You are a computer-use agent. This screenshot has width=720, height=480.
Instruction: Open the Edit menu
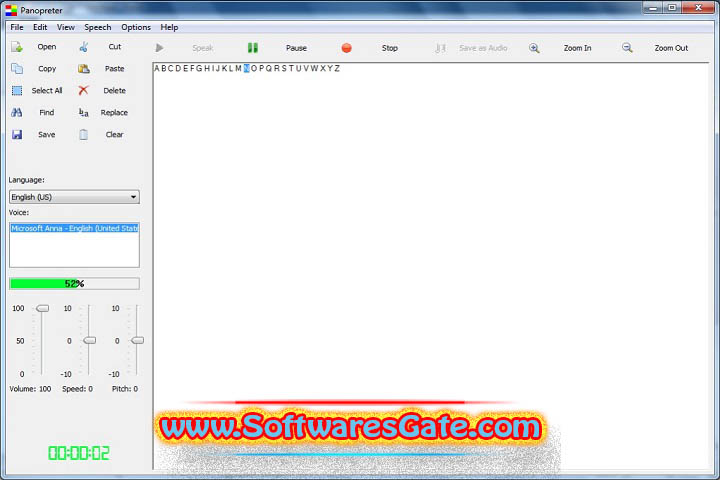tap(40, 27)
